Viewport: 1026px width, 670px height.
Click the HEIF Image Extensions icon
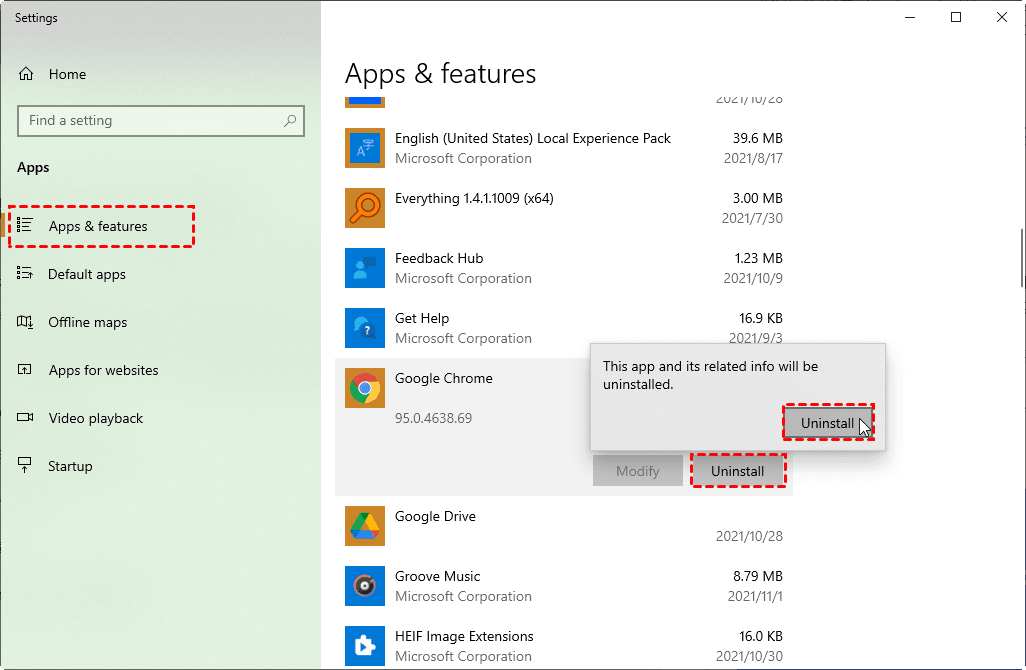tap(365, 646)
